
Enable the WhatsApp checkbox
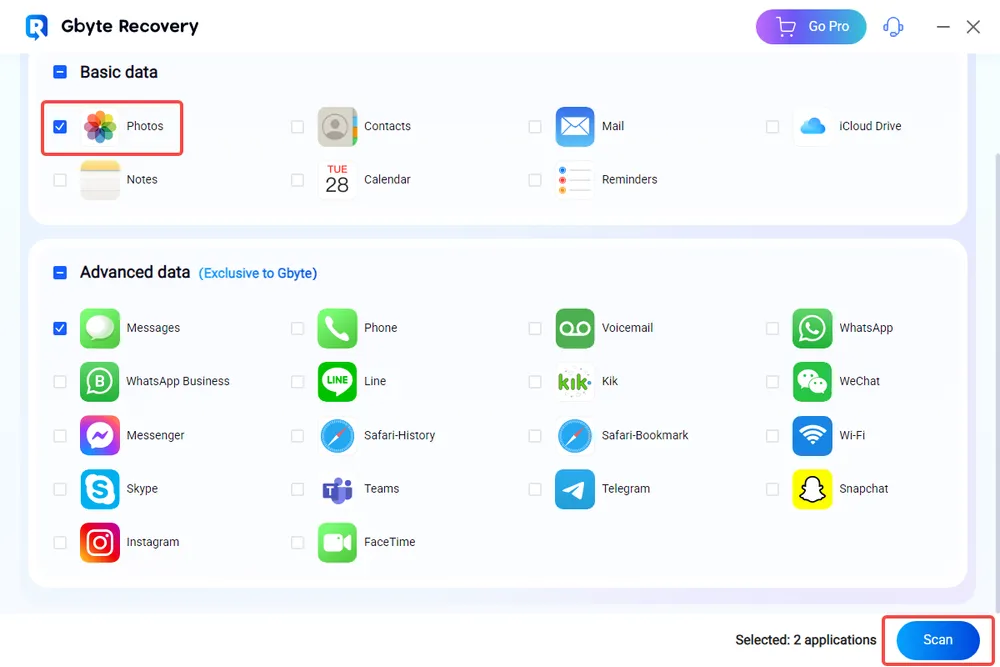point(772,328)
